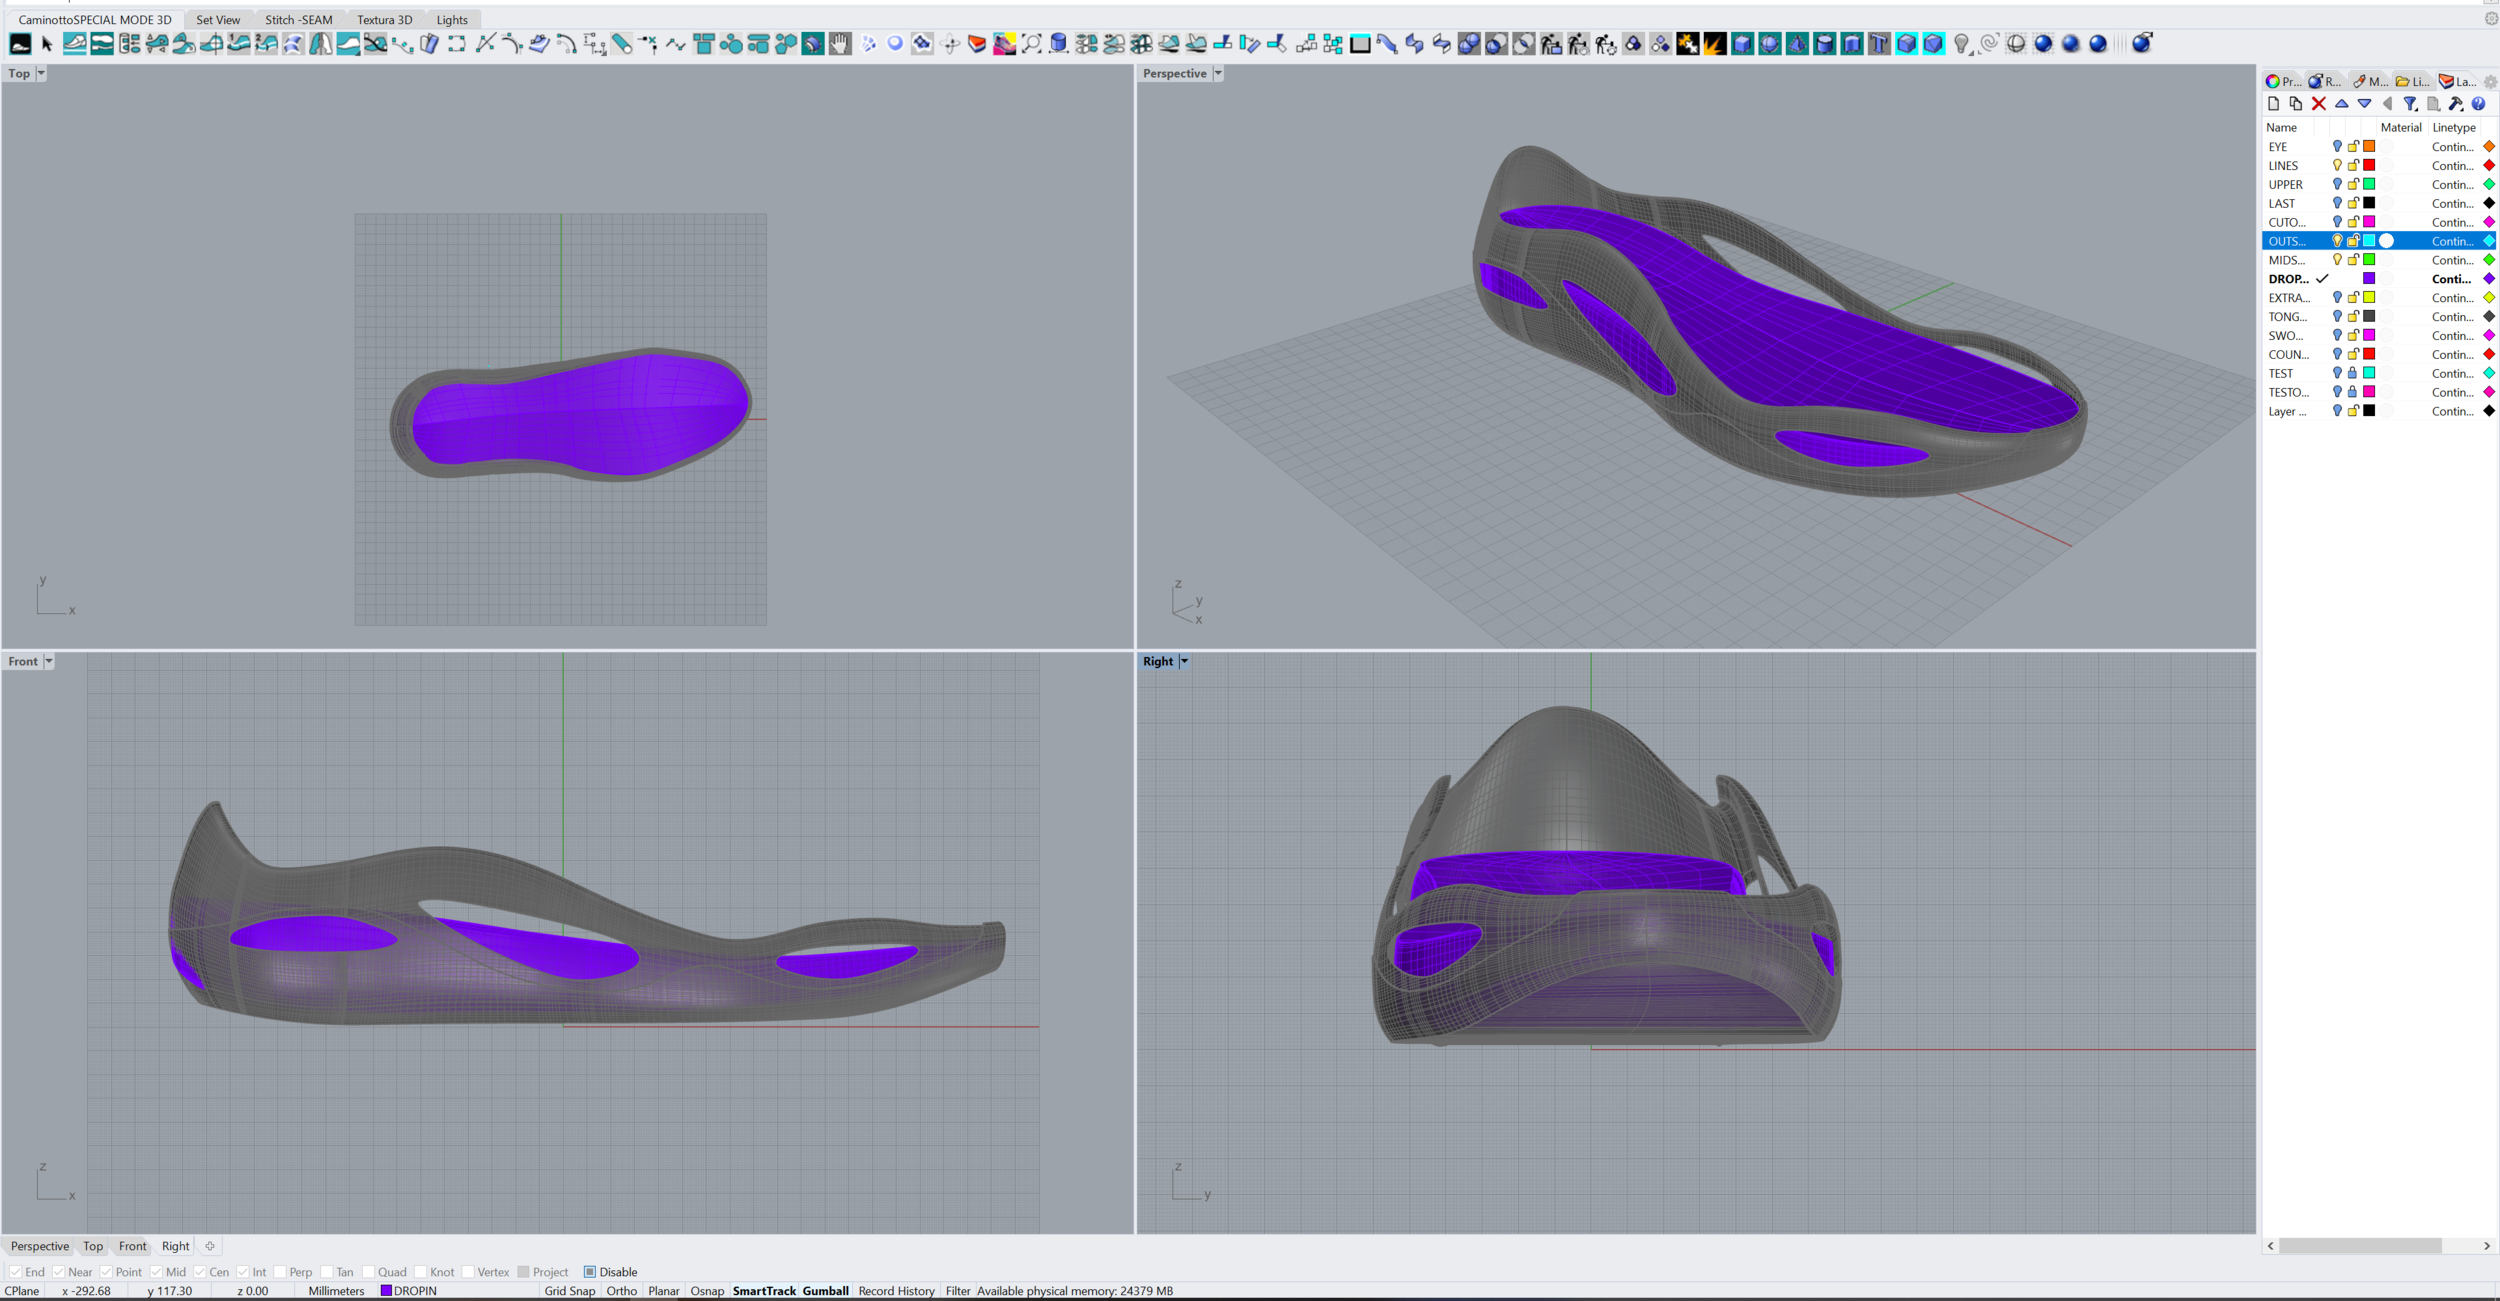Open the Textura 3D toolbar tab
This screenshot has height=1301, width=2500.
pyautogui.click(x=384, y=20)
